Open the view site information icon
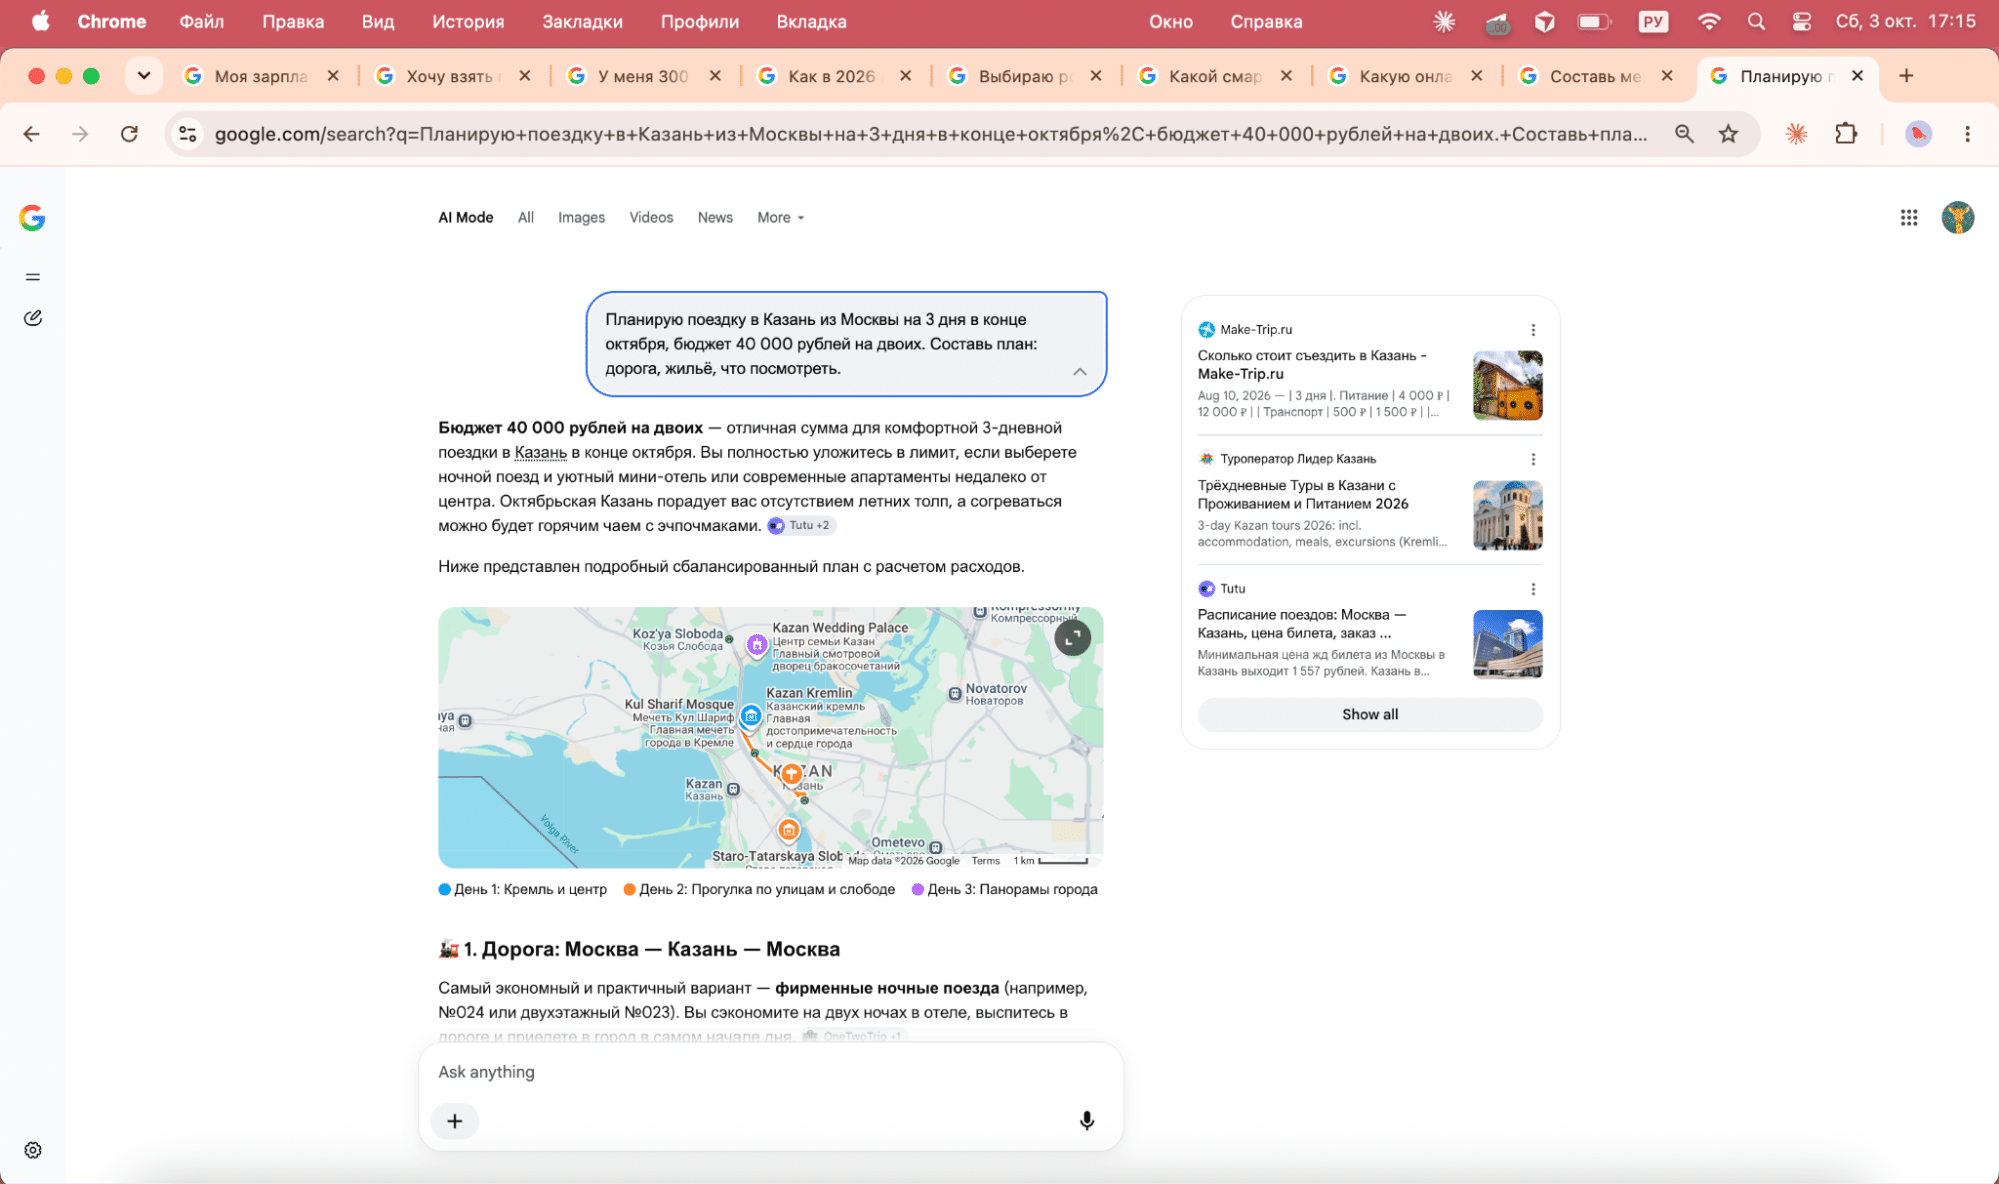 (187, 134)
